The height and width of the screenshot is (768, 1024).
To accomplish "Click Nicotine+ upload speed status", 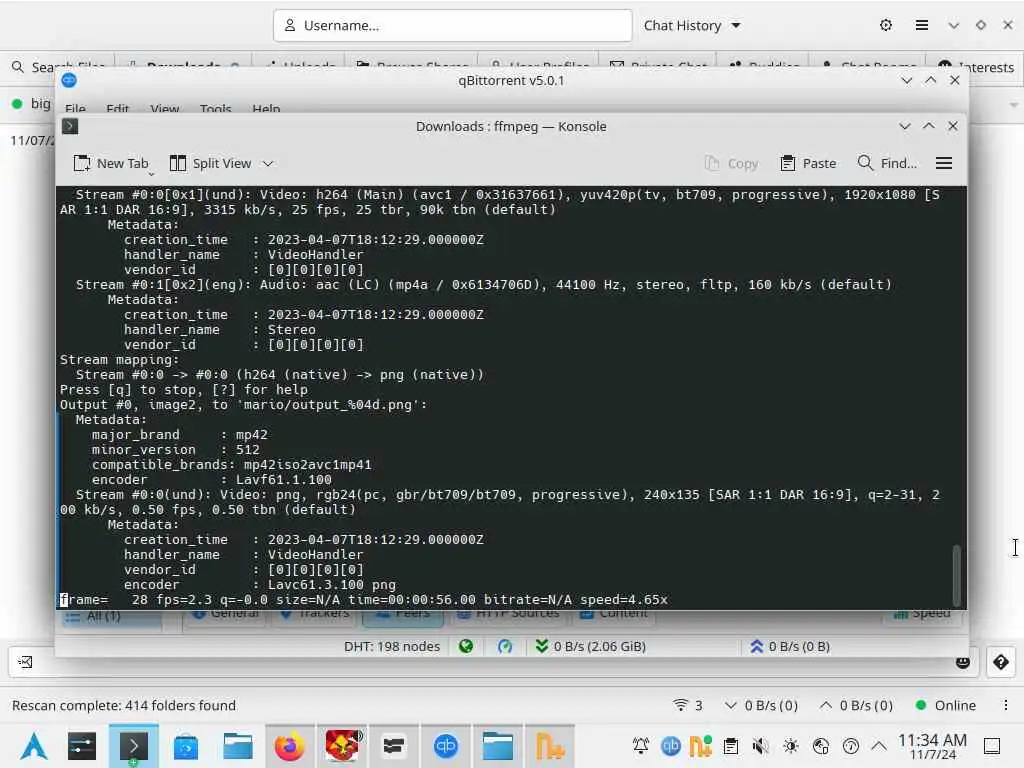I will (x=856, y=705).
